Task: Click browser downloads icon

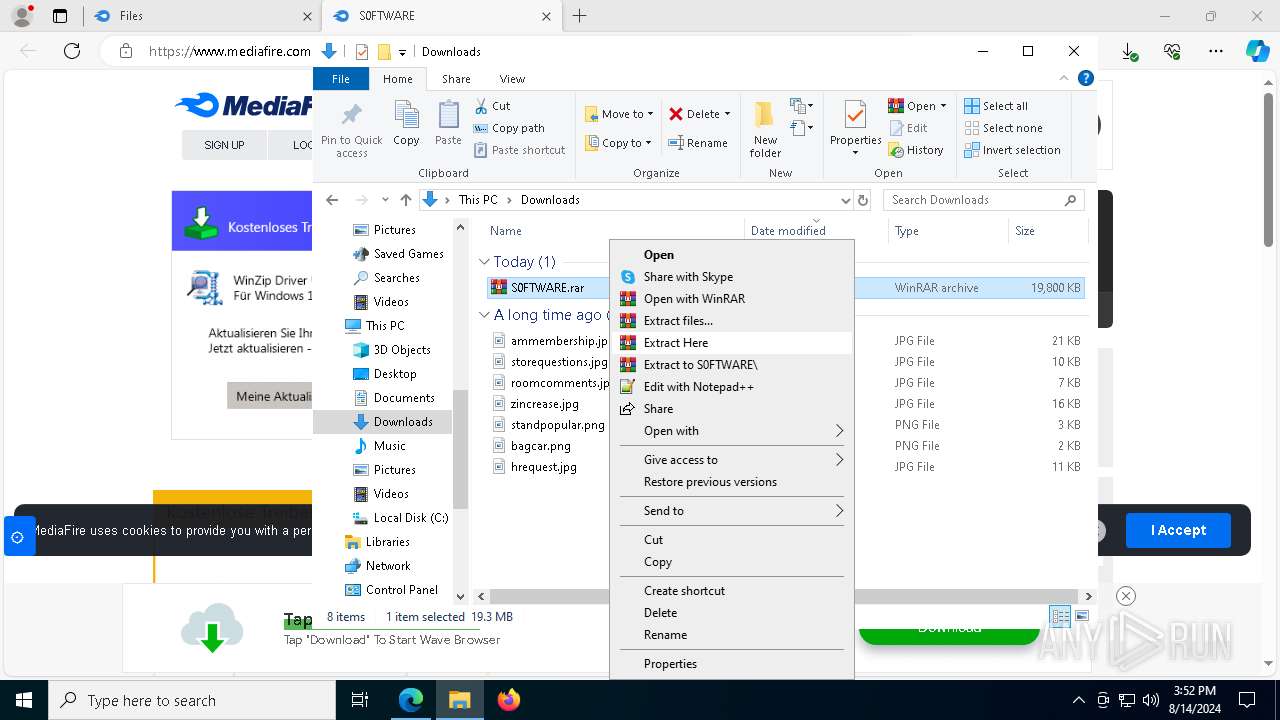Action: [x=1129, y=51]
